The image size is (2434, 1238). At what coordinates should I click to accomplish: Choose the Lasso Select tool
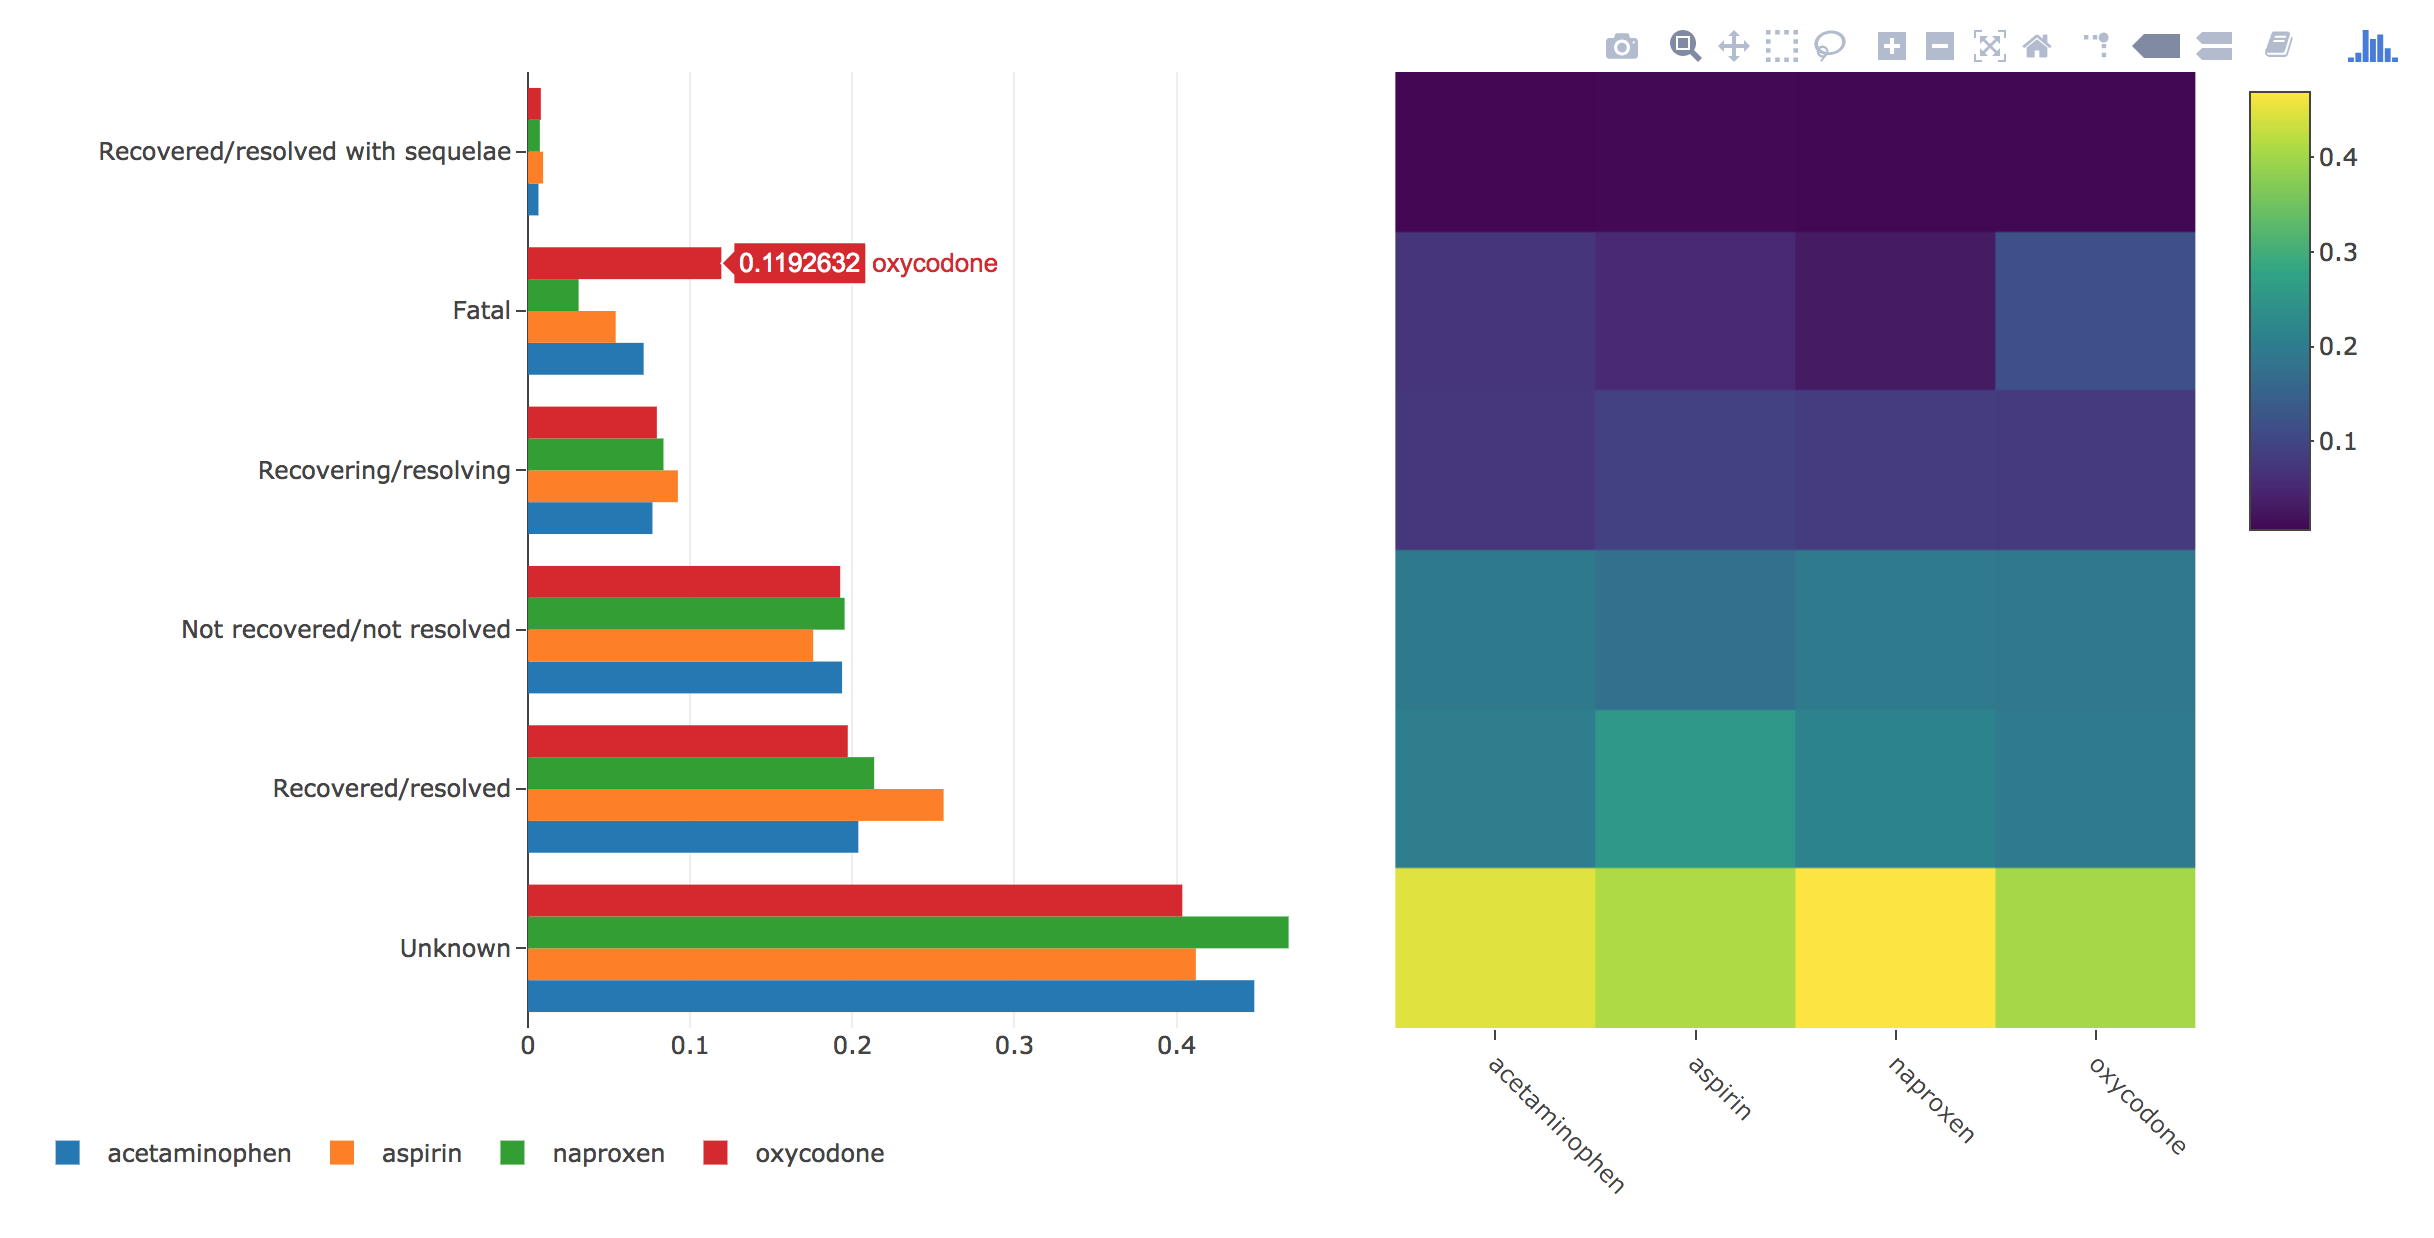(1829, 46)
